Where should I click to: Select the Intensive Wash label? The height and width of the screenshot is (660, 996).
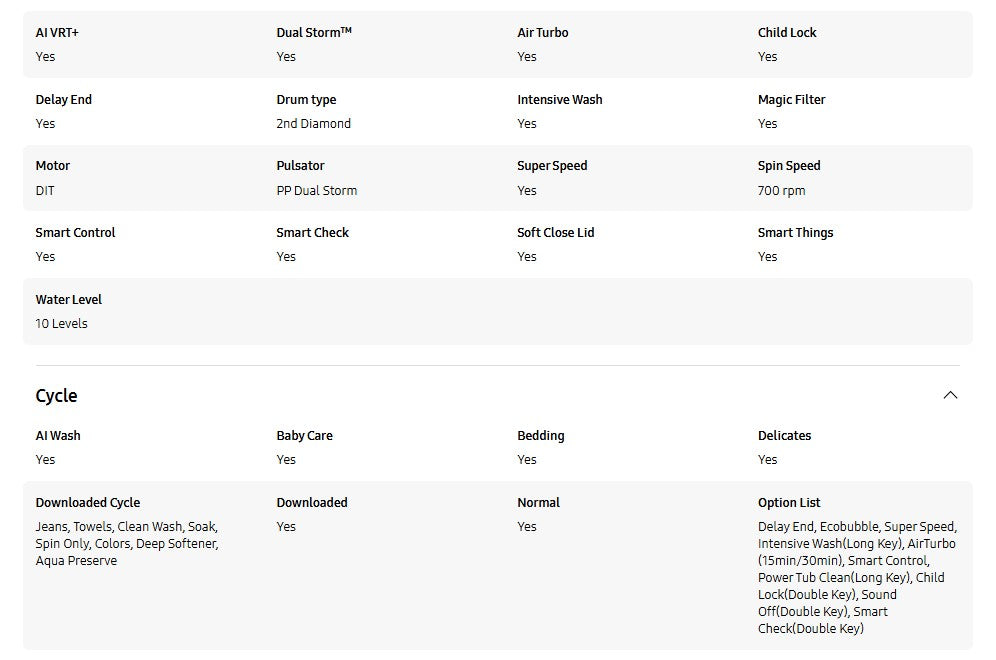point(559,99)
